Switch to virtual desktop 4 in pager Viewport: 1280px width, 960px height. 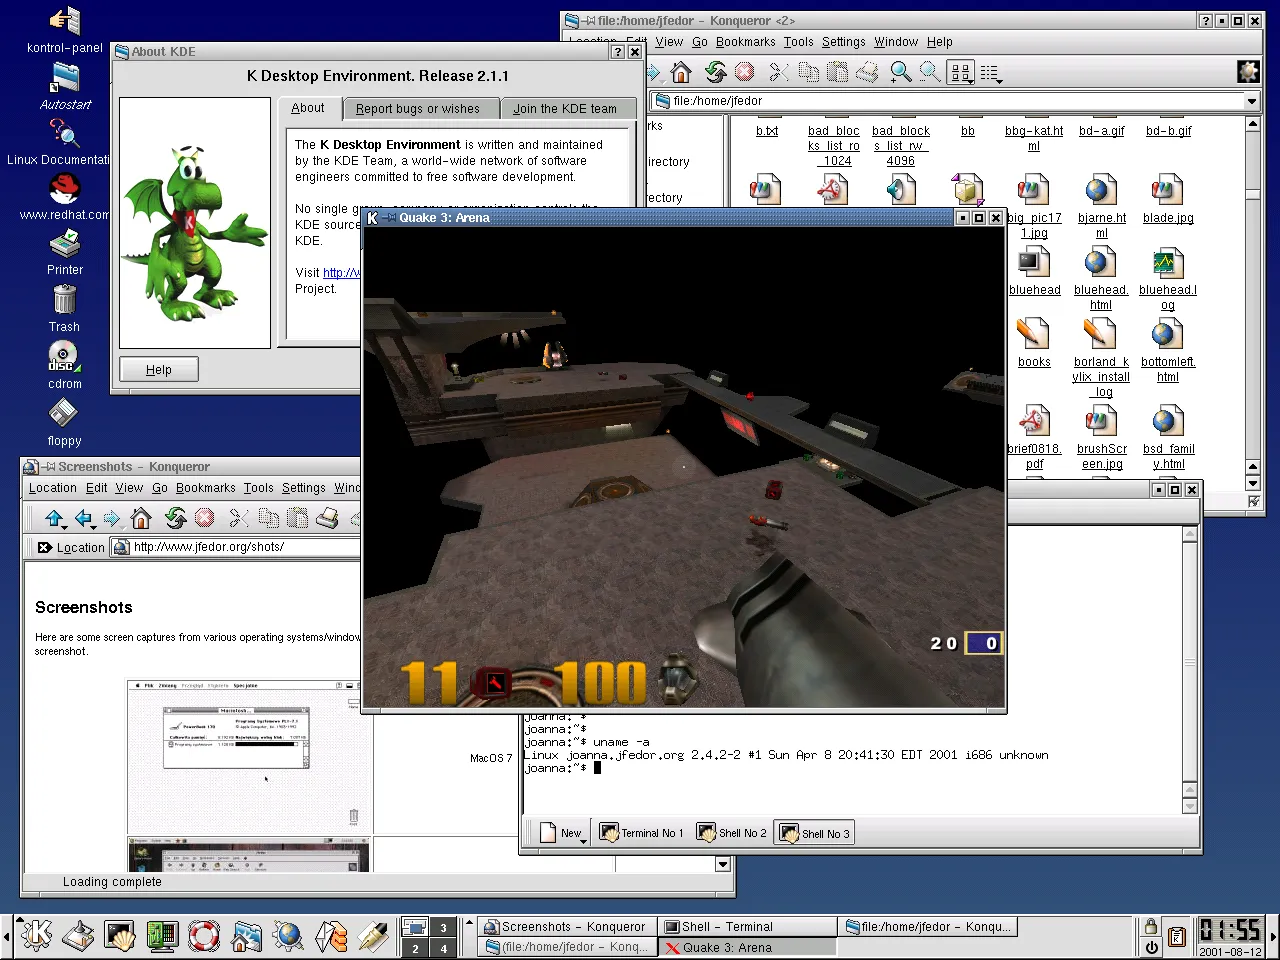(443, 948)
